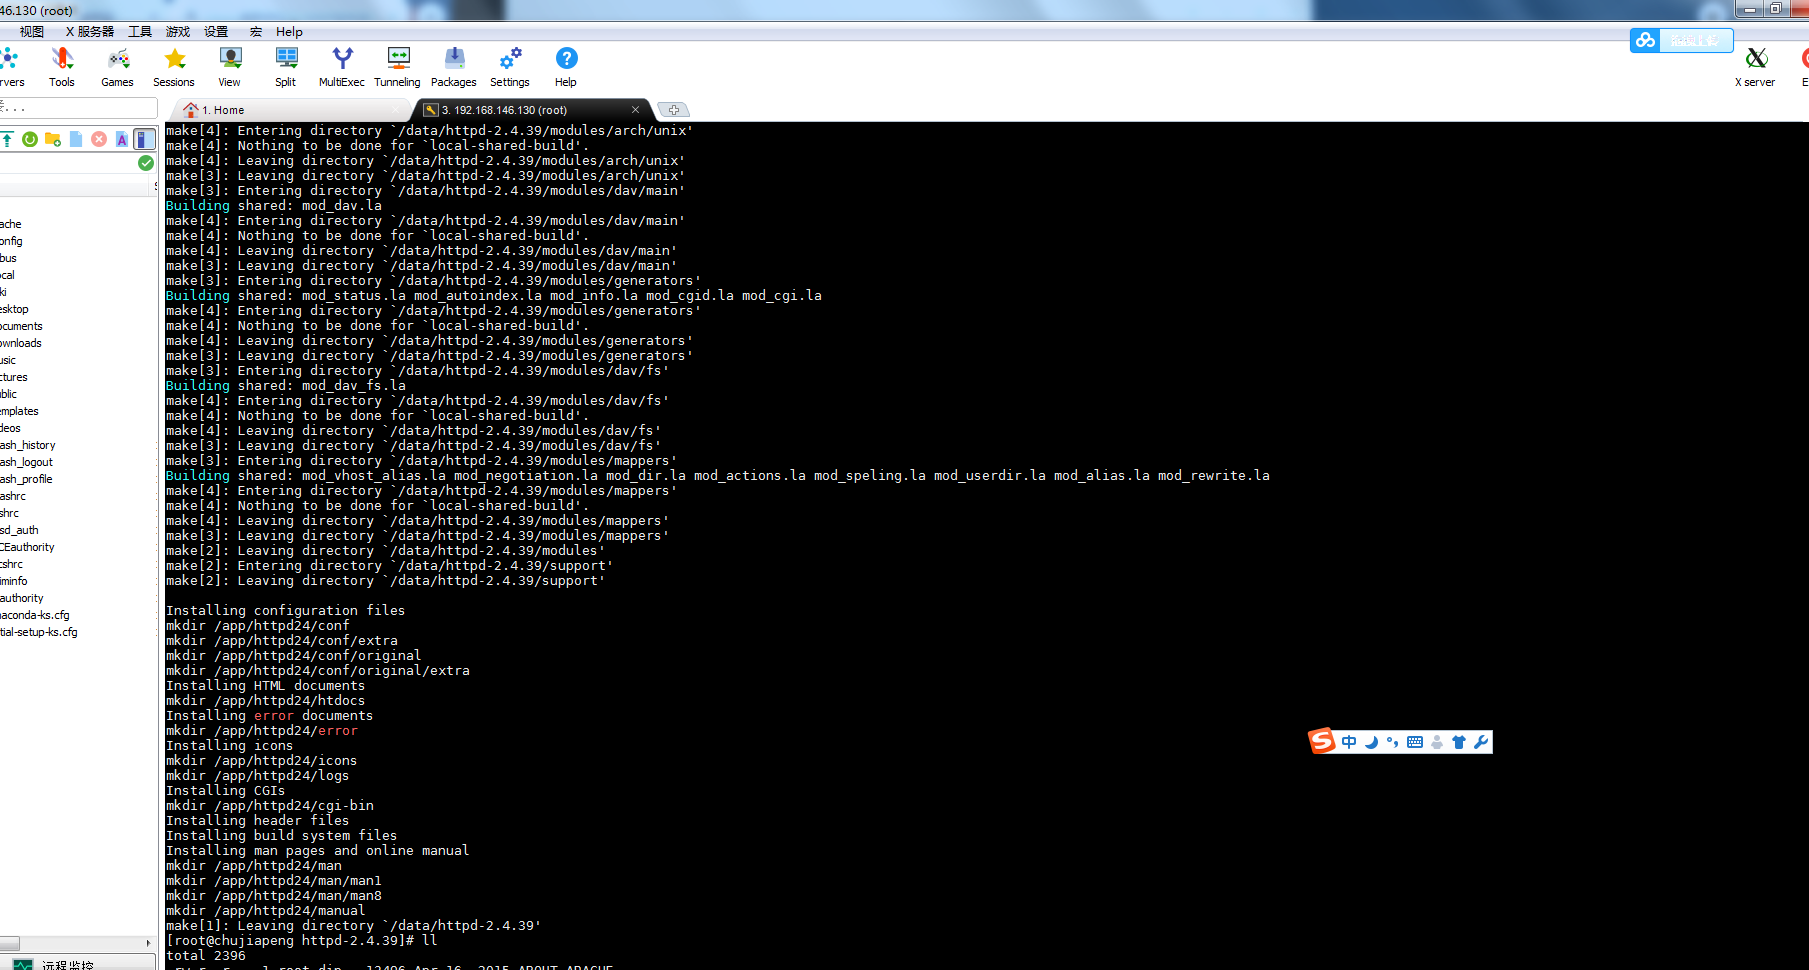This screenshot has width=1809, height=970.
Task: Click the SFTP horizontal scrollbar thumb
Action: pyautogui.click(x=9, y=943)
